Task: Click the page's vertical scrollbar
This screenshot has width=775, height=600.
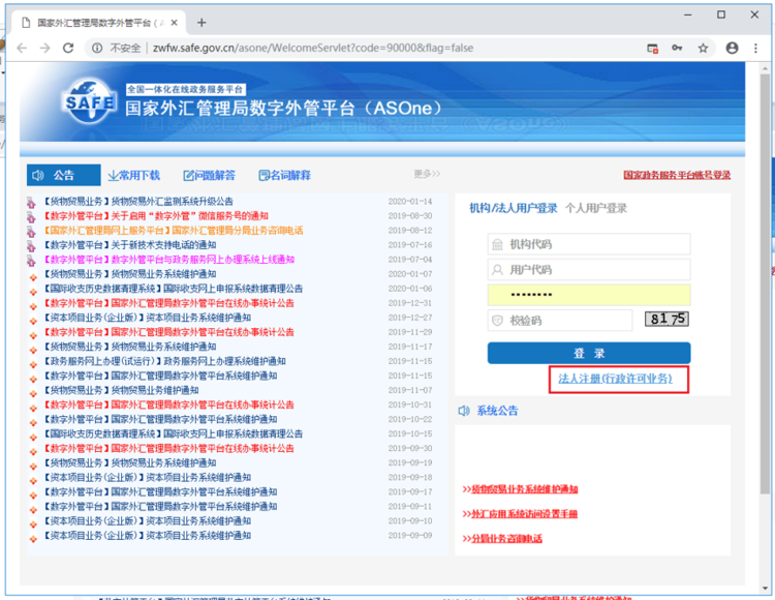Action: [765, 300]
